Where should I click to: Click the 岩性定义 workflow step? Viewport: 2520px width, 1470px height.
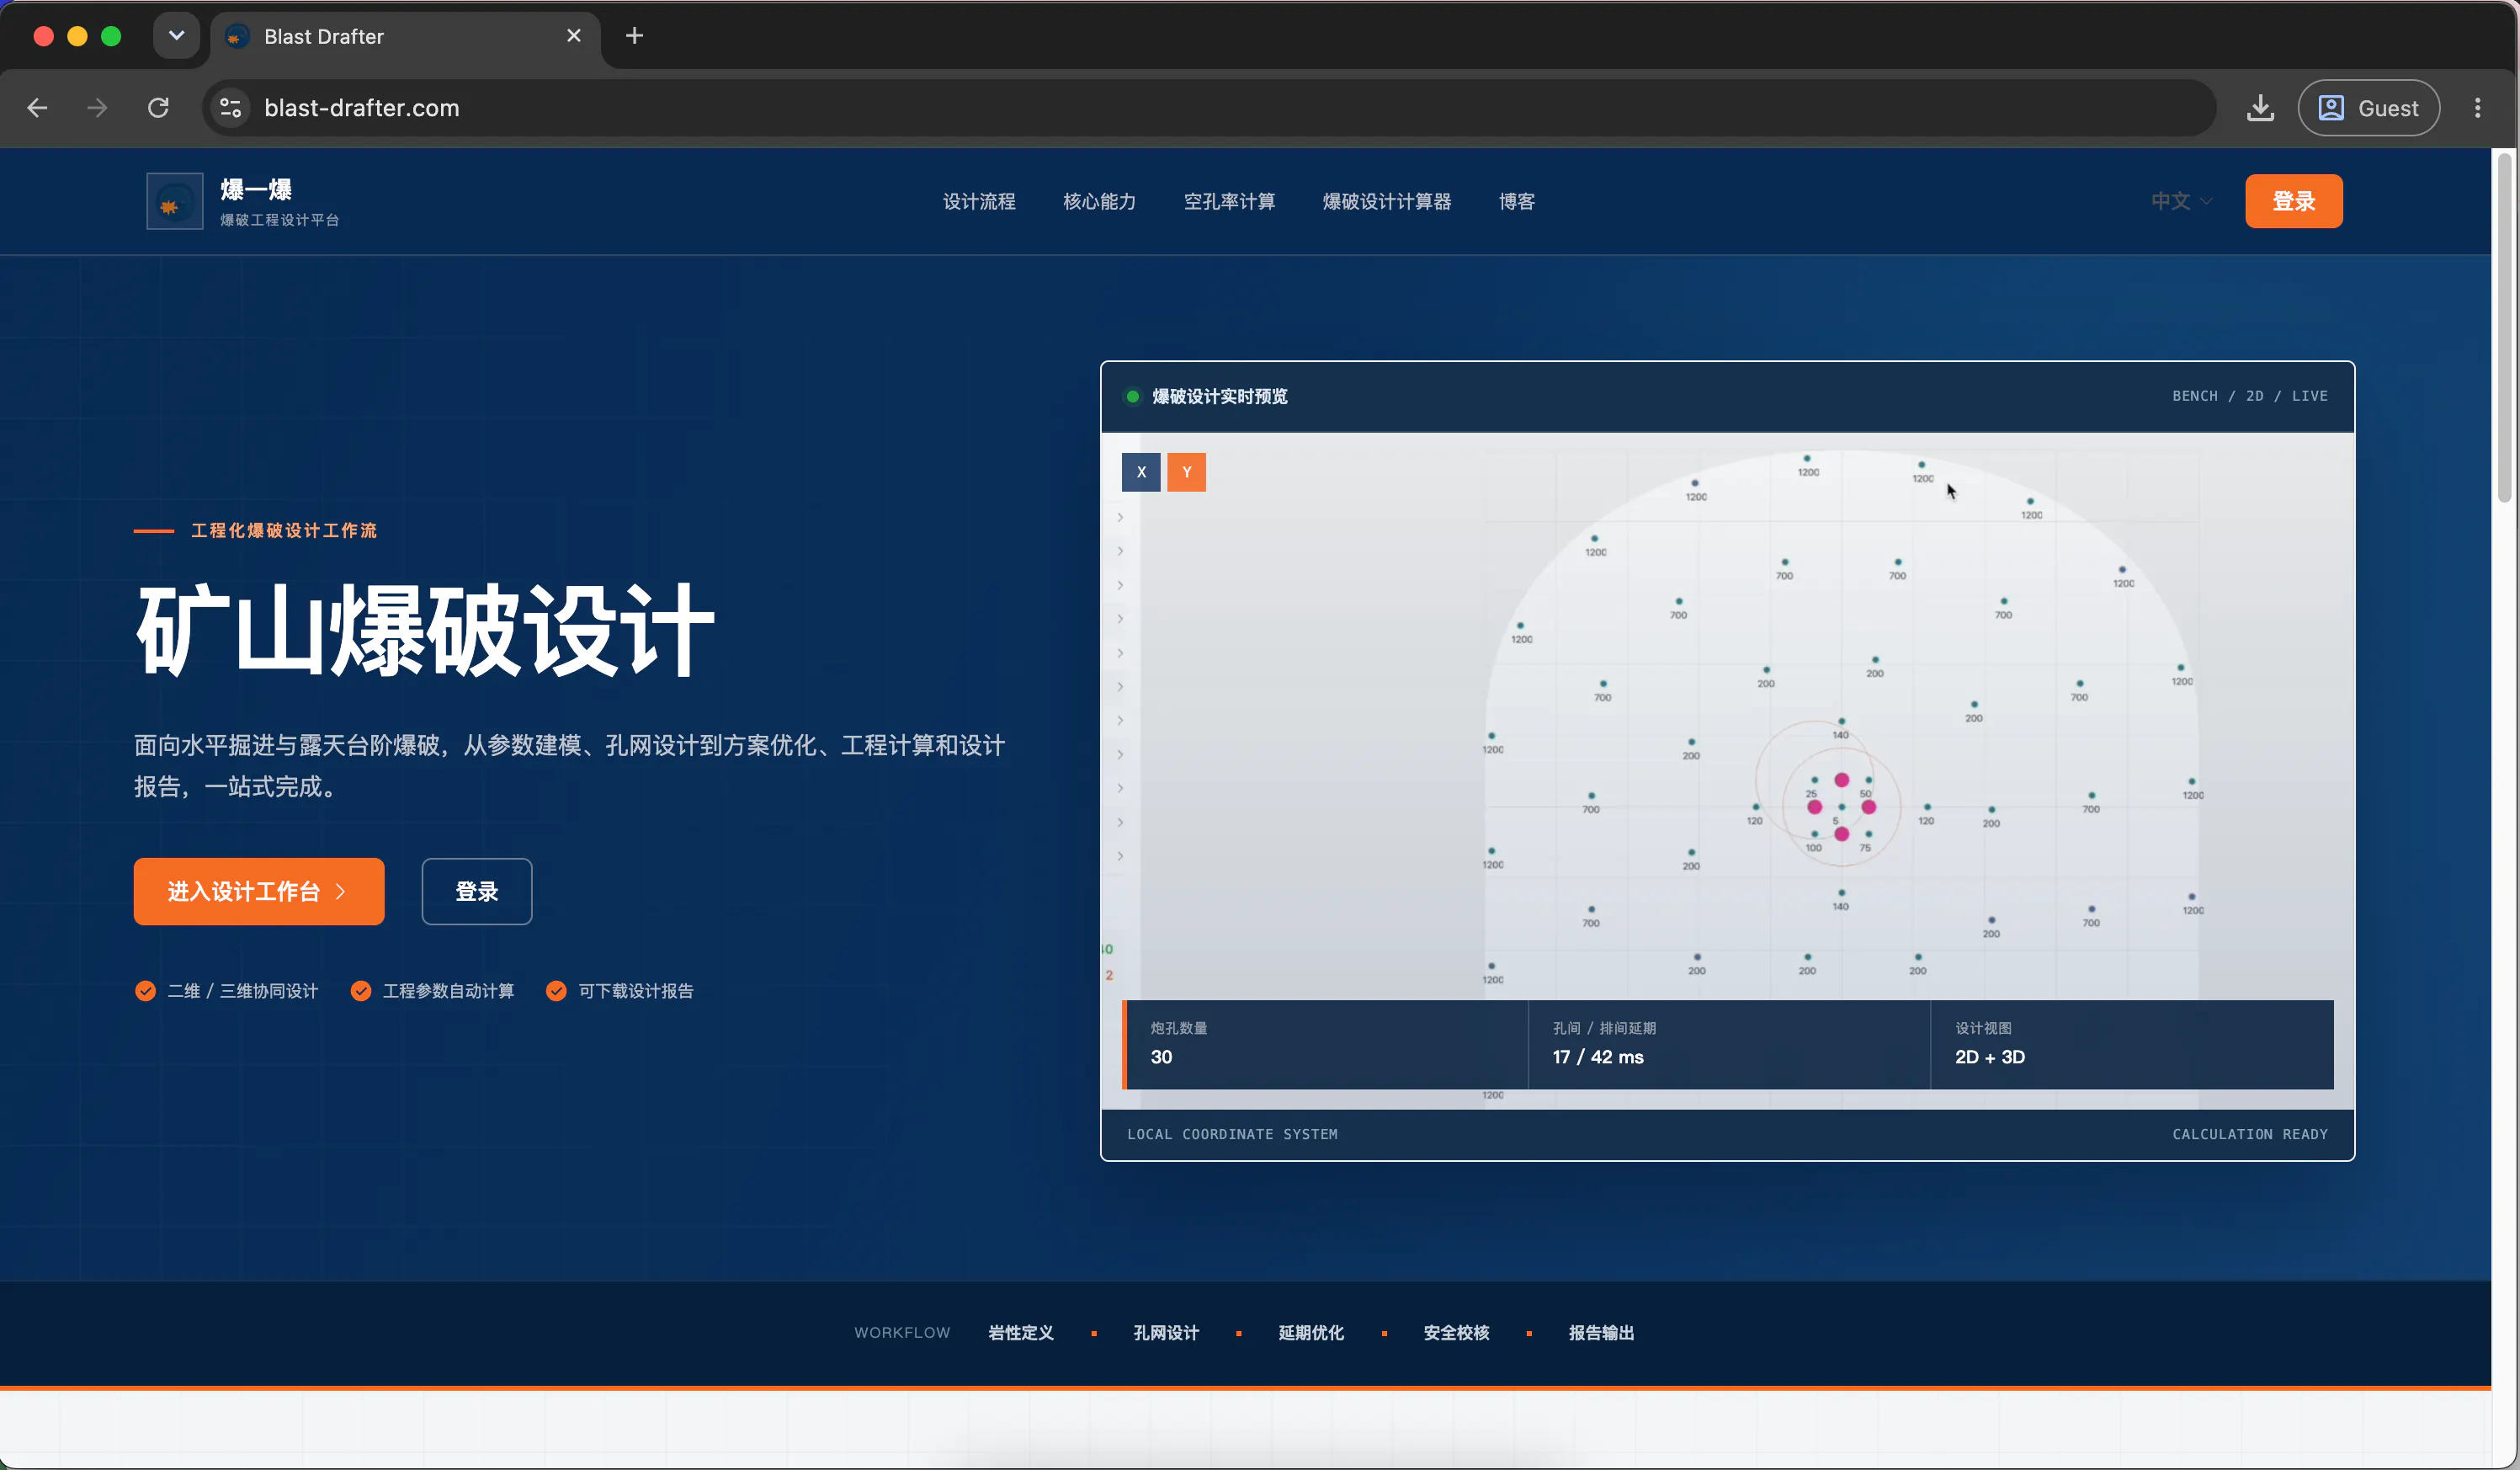pyautogui.click(x=1021, y=1333)
